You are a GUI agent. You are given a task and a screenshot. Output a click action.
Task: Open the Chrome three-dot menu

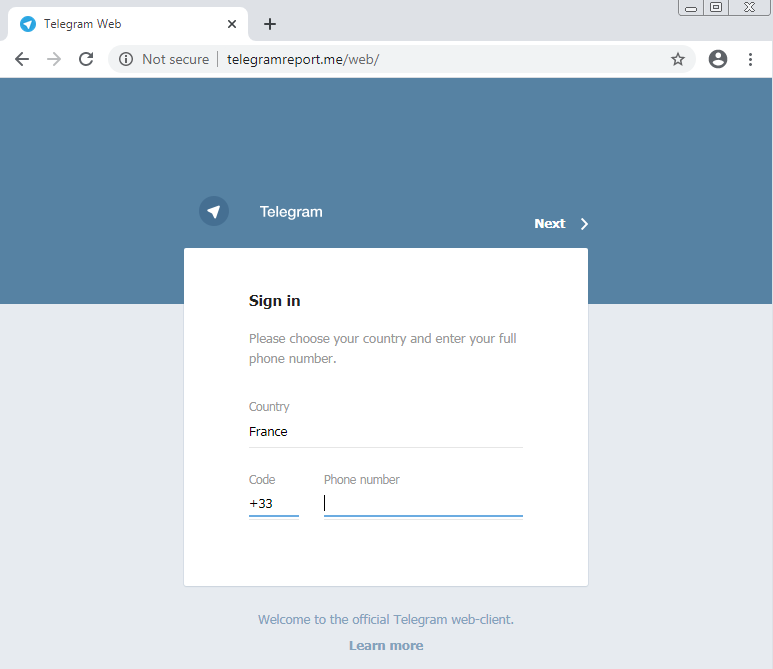point(750,59)
